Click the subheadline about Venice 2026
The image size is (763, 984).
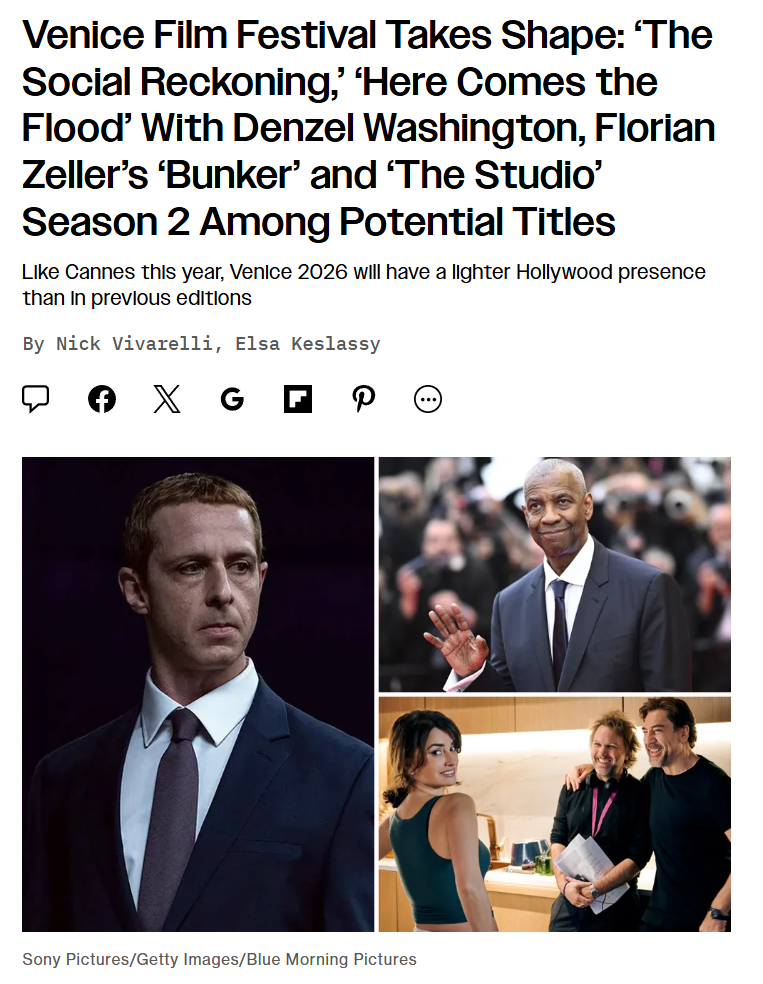point(364,285)
